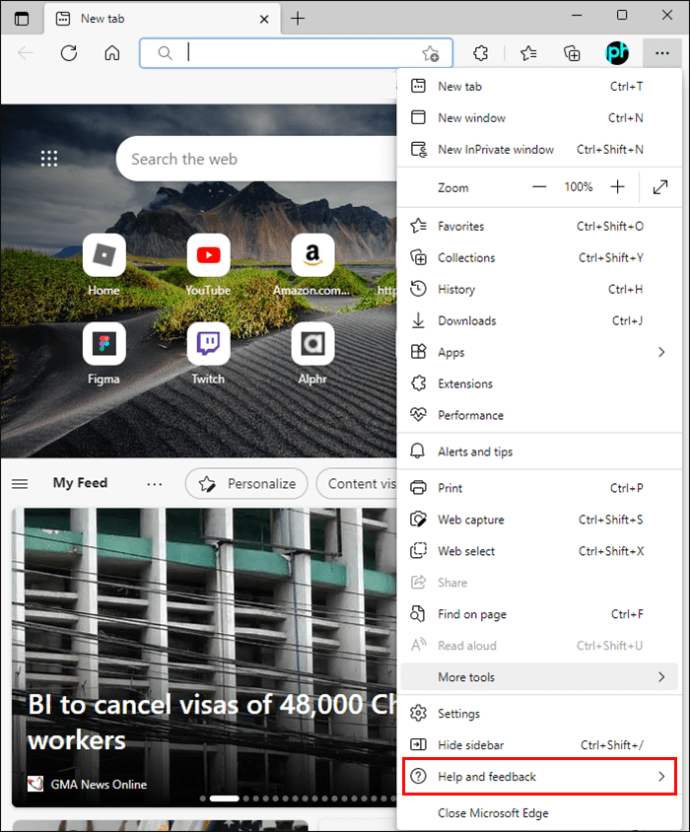Expand the Help and feedback submenu
This screenshot has width=690, height=832.
(x=539, y=776)
